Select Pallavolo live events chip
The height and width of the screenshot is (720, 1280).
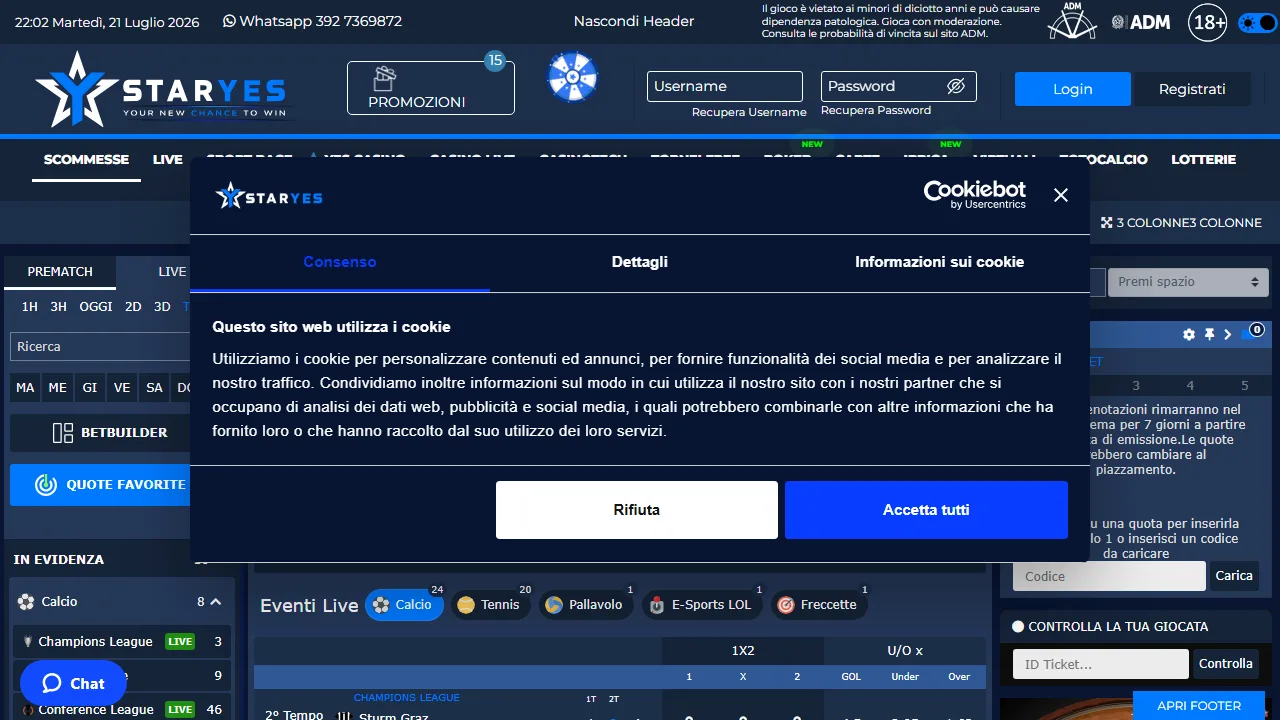[x=586, y=605]
